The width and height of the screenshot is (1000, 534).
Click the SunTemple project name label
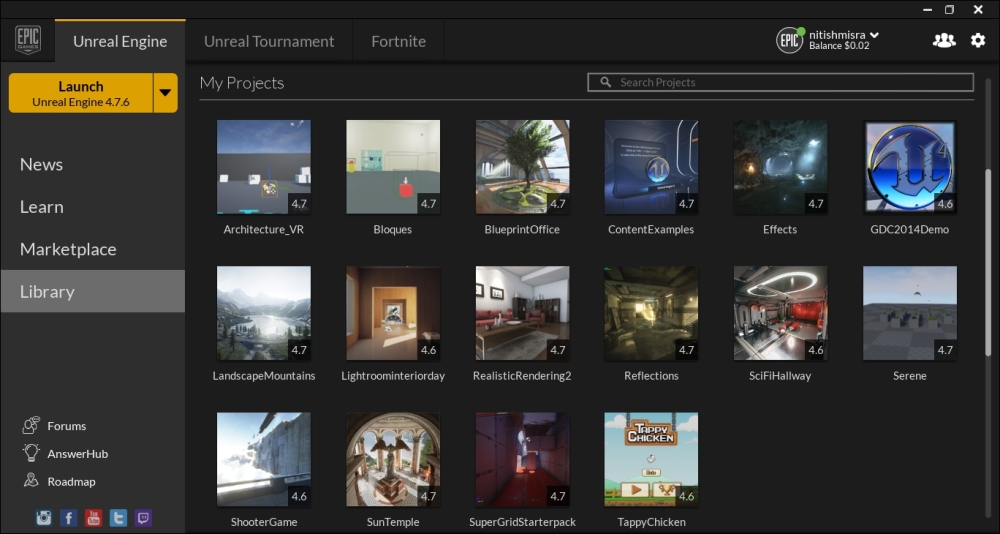(393, 522)
